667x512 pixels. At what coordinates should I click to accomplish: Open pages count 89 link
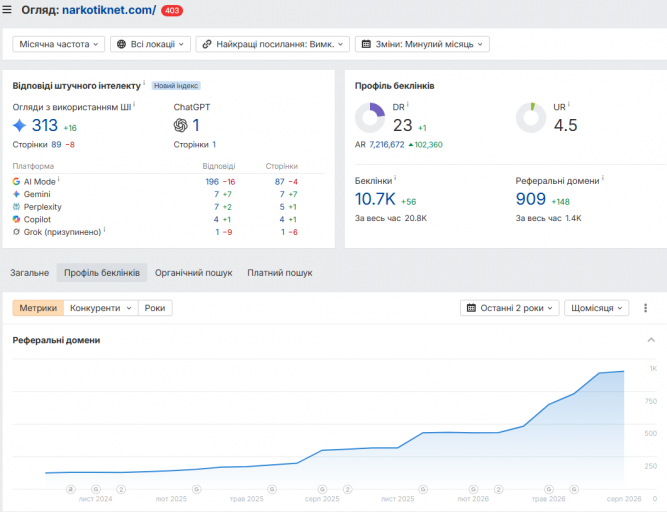(56, 145)
